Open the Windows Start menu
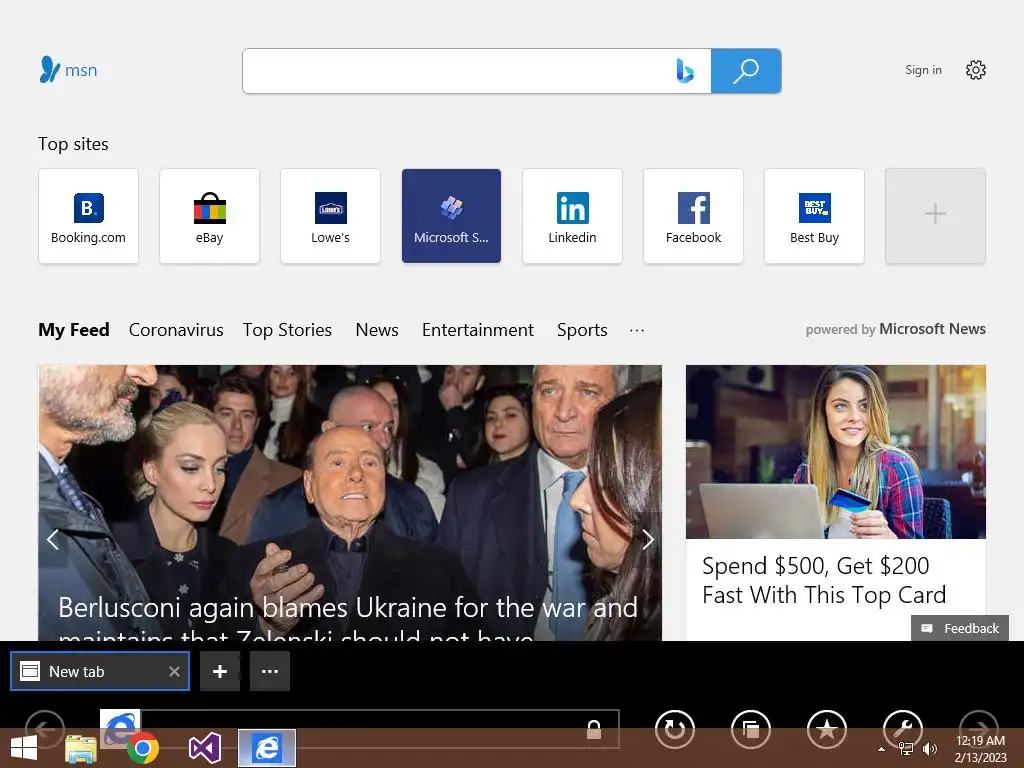The height and width of the screenshot is (768, 1024). coord(24,748)
